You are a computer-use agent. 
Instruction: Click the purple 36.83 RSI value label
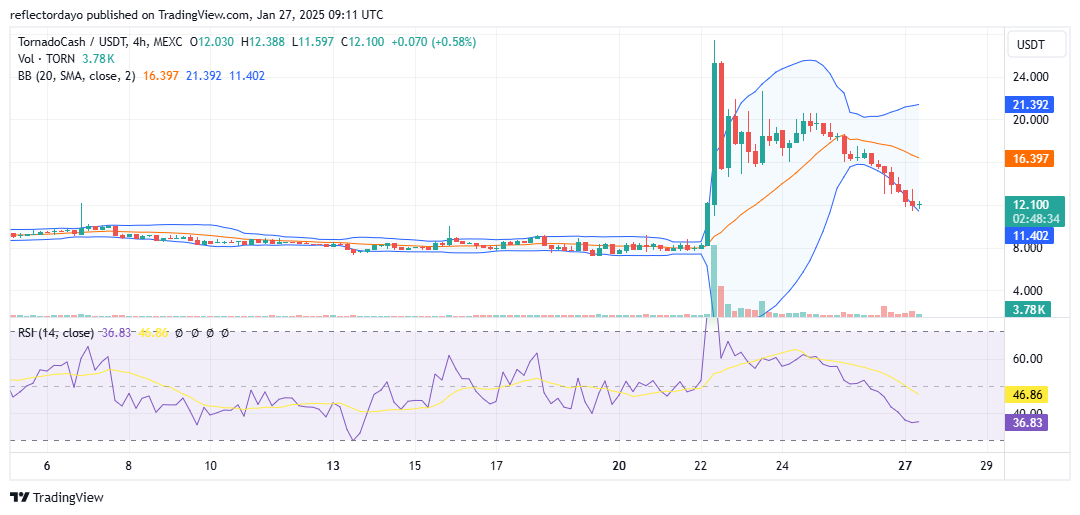pyautogui.click(x=1028, y=422)
